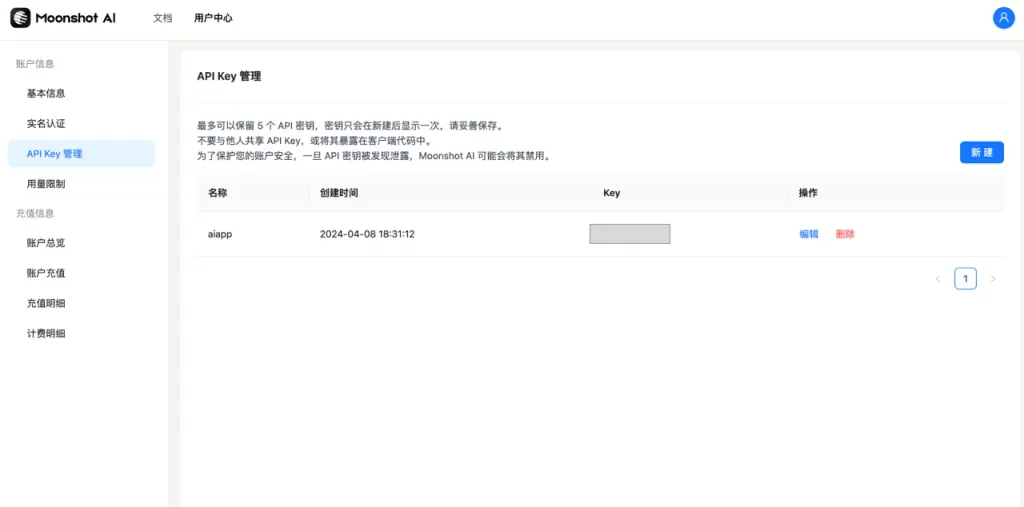Open the user avatar profile icon
This screenshot has height=507, width=1024.
(1003, 18)
